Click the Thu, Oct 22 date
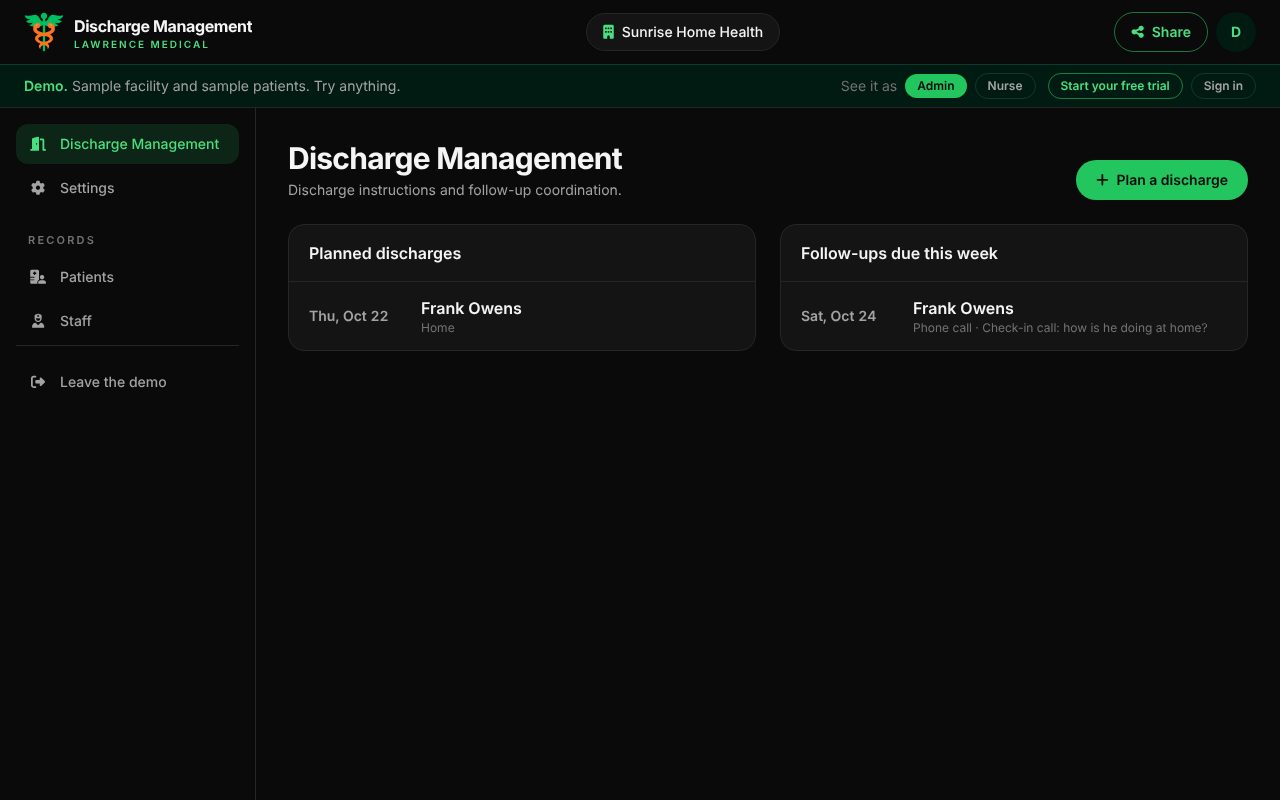This screenshot has width=1280, height=800. (x=348, y=316)
